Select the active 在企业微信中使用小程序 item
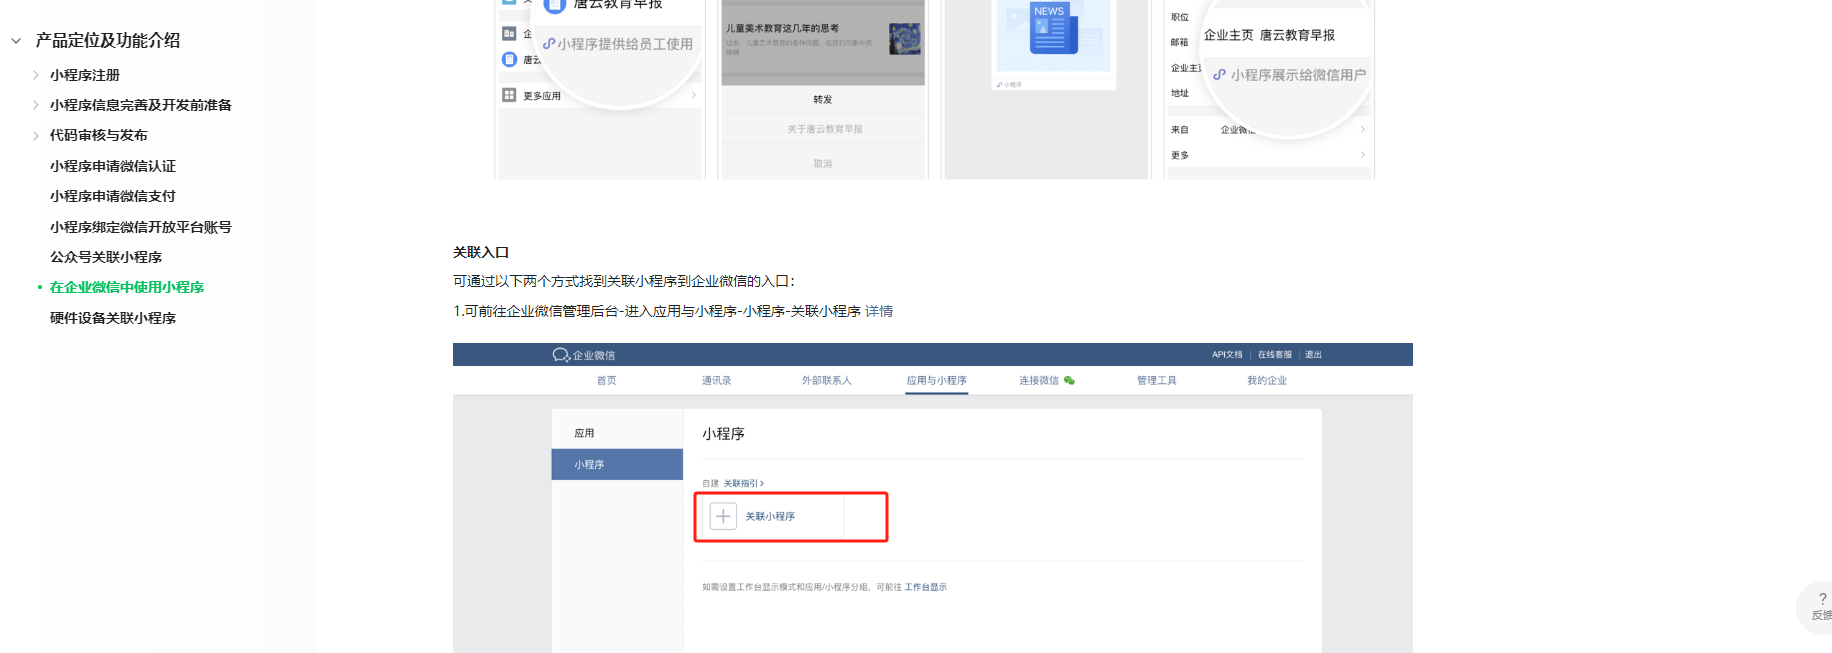 [x=127, y=287]
